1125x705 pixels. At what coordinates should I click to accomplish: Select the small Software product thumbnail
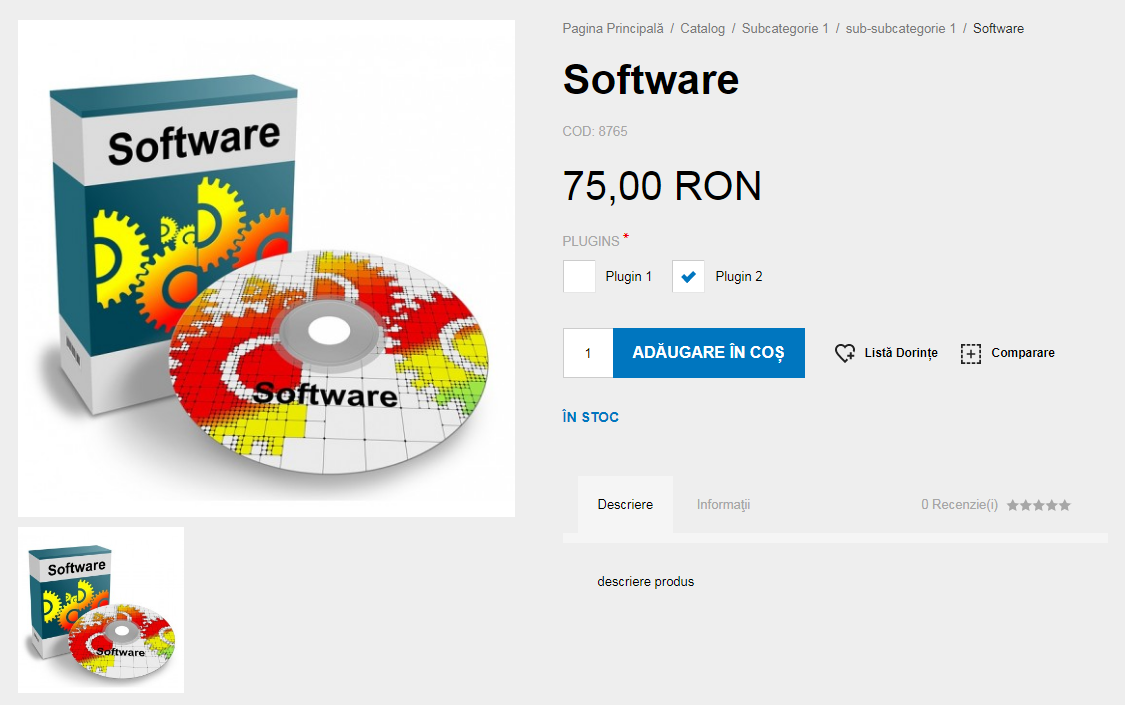point(101,610)
